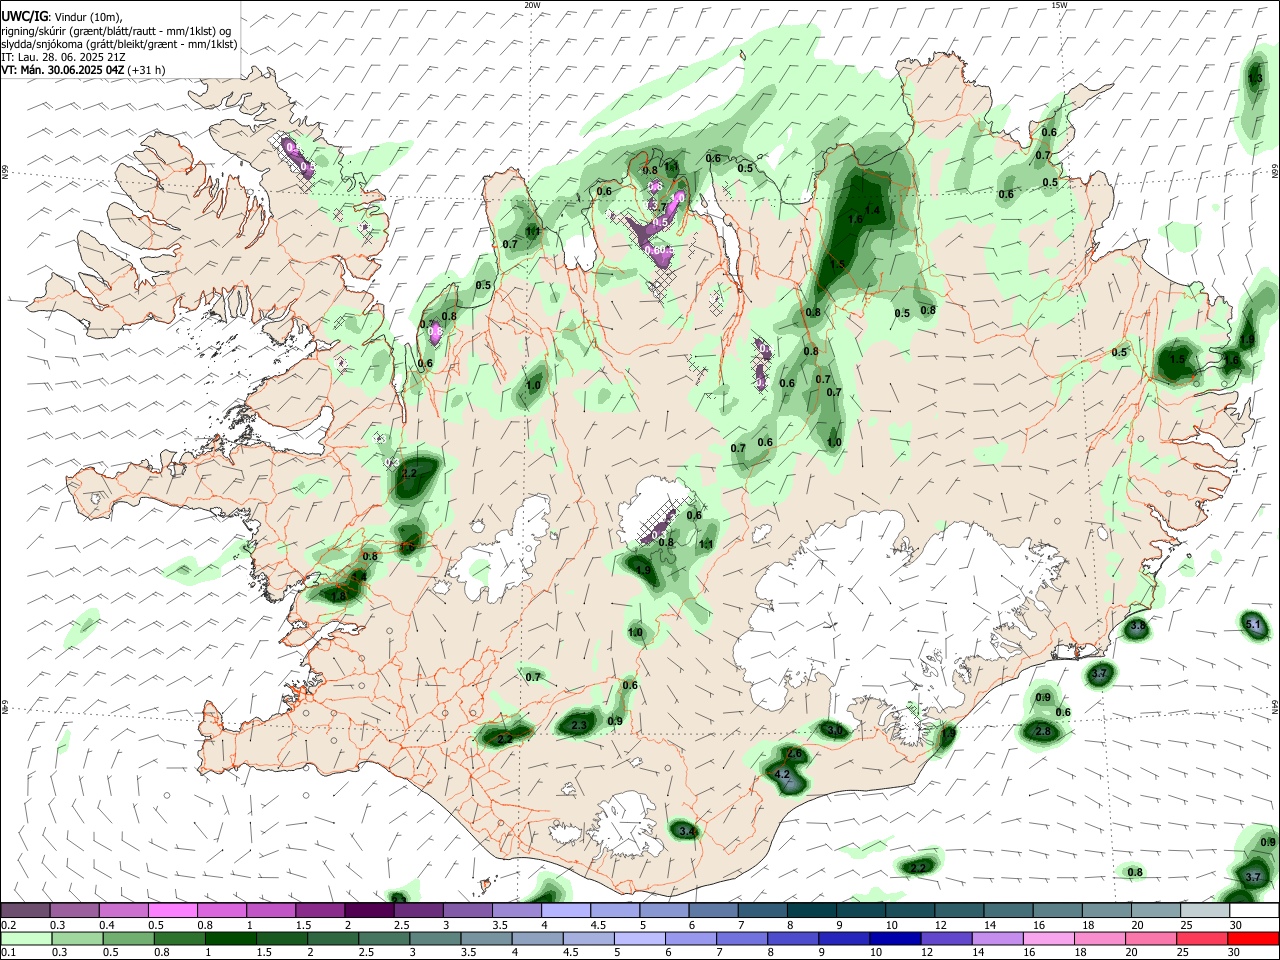Select the grey-purple 0.2 snow-scale swatch
The image size is (1280, 960).
coord(25,911)
